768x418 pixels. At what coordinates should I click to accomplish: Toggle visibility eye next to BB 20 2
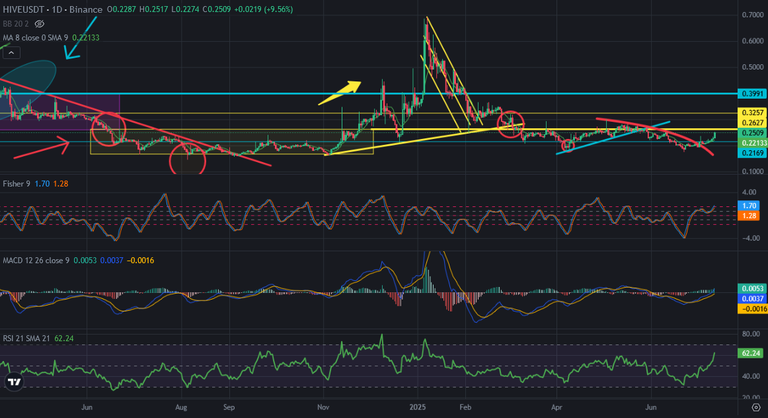pyautogui.click(x=40, y=24)
